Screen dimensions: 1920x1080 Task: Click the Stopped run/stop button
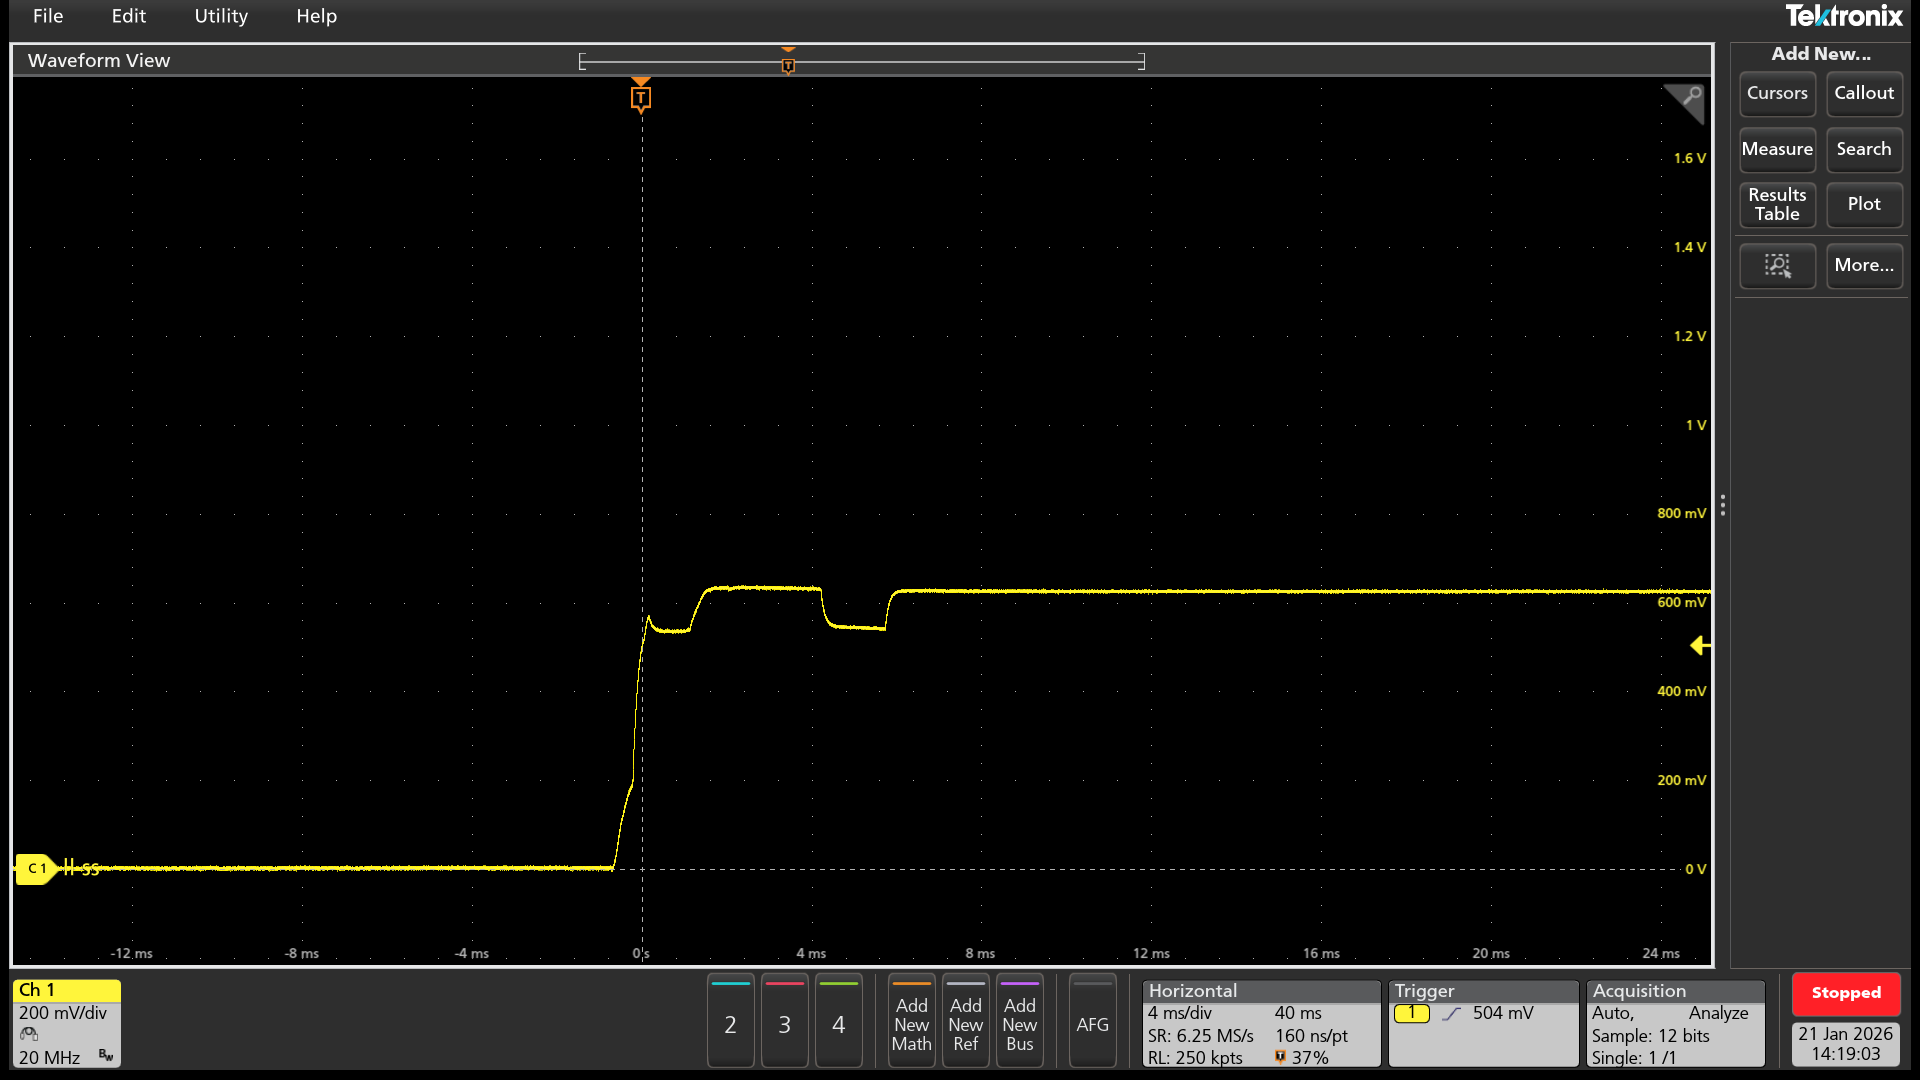coord(1846,993)
